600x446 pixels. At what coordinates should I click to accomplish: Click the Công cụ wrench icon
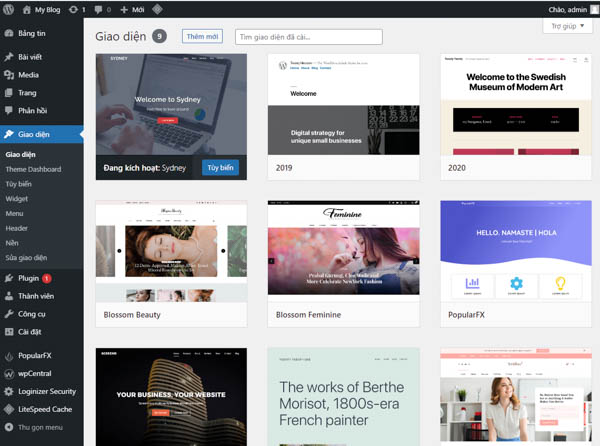[9, 314]
